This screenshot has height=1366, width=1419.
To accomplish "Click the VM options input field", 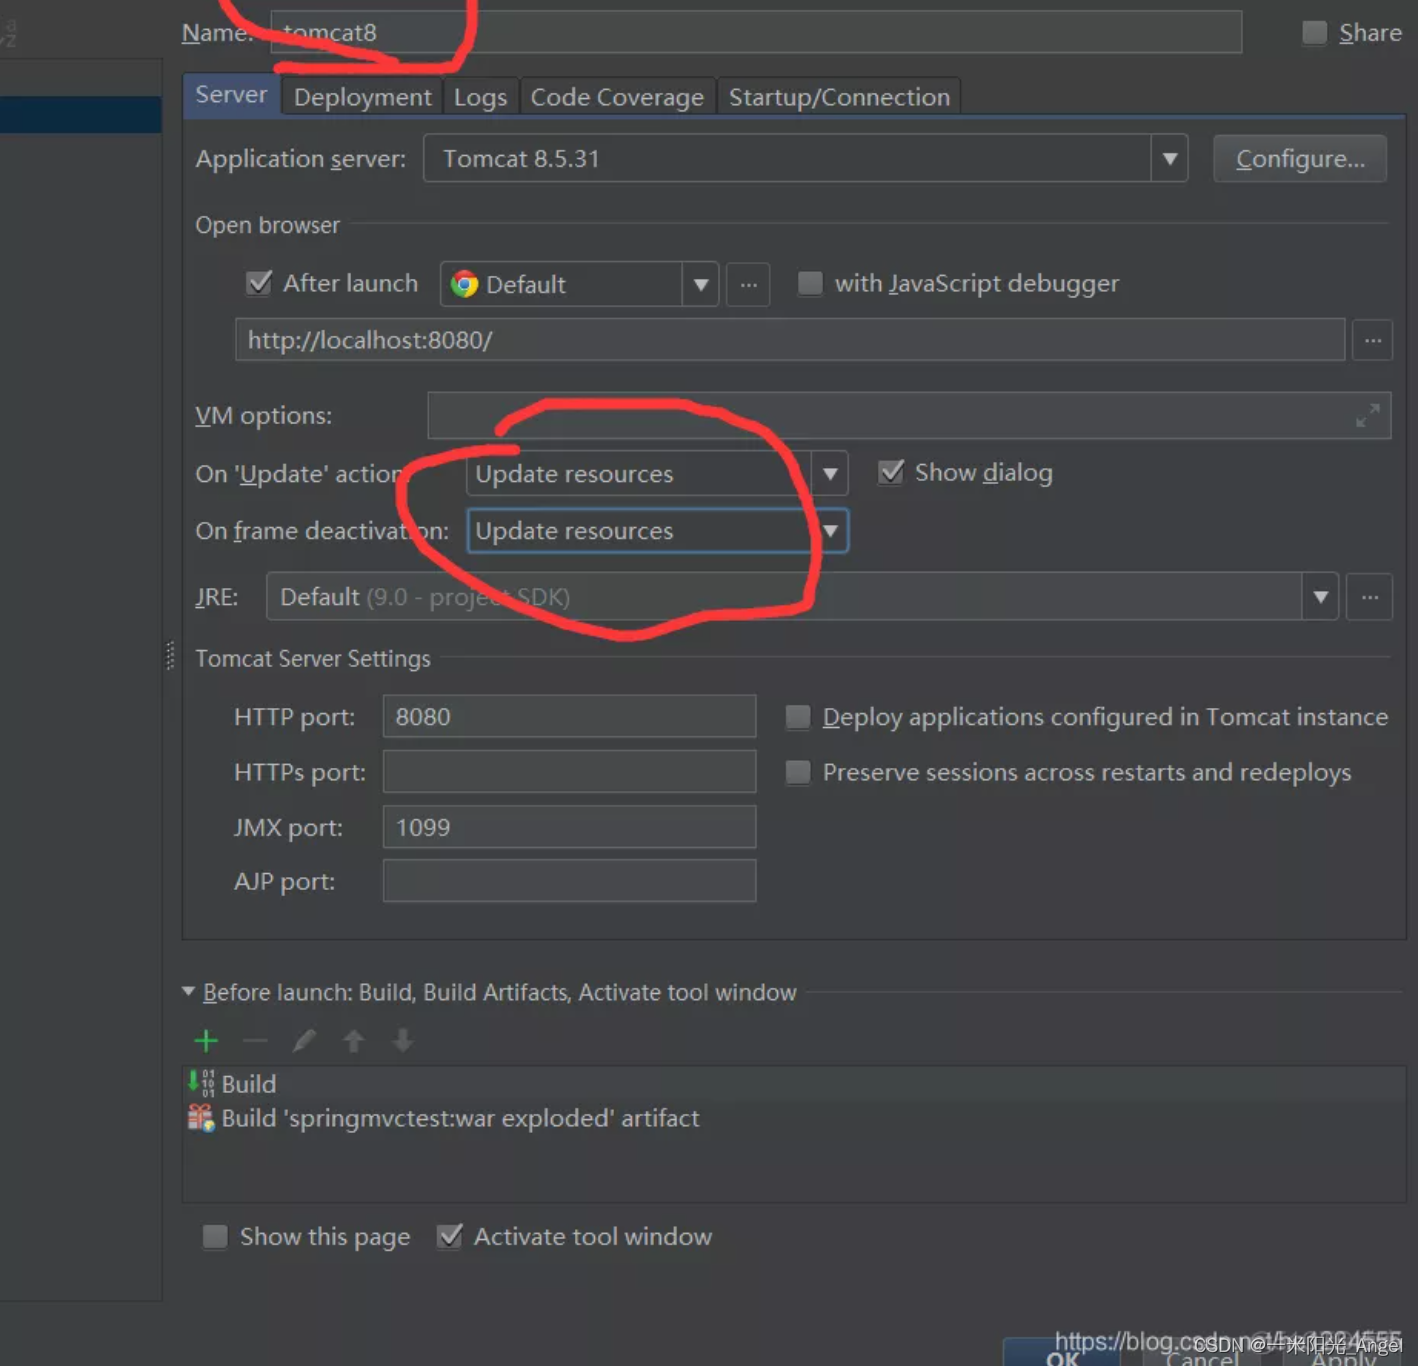I will click(x=909, y=415).
